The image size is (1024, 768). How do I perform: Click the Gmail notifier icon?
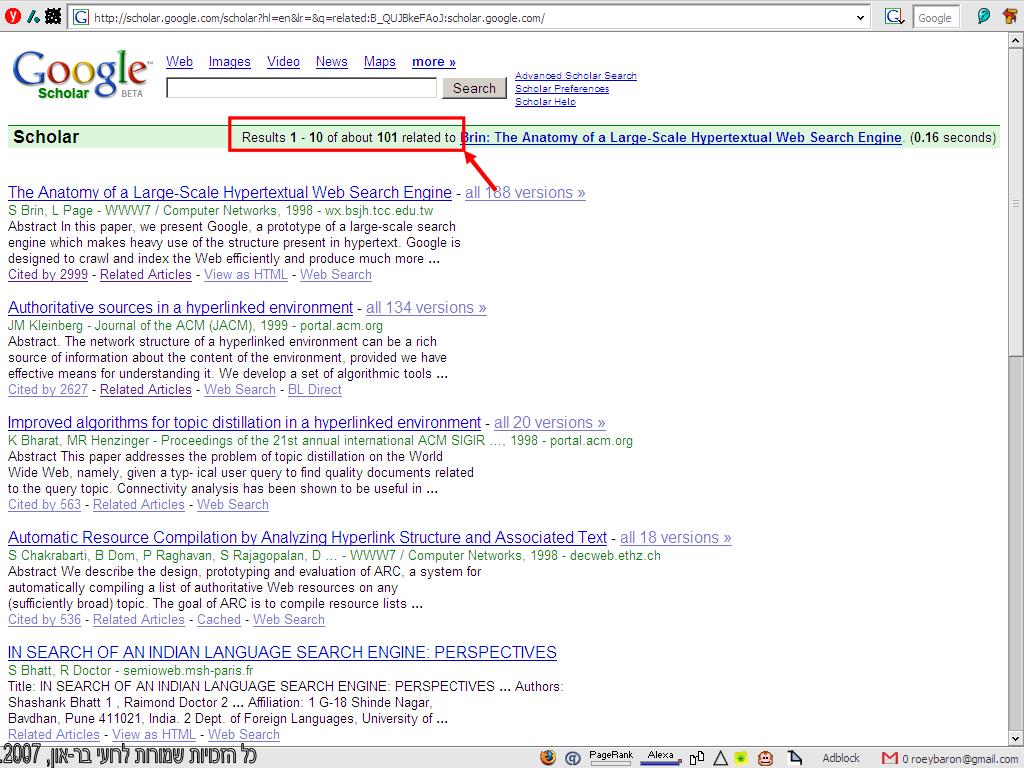(x=889, y=758)
